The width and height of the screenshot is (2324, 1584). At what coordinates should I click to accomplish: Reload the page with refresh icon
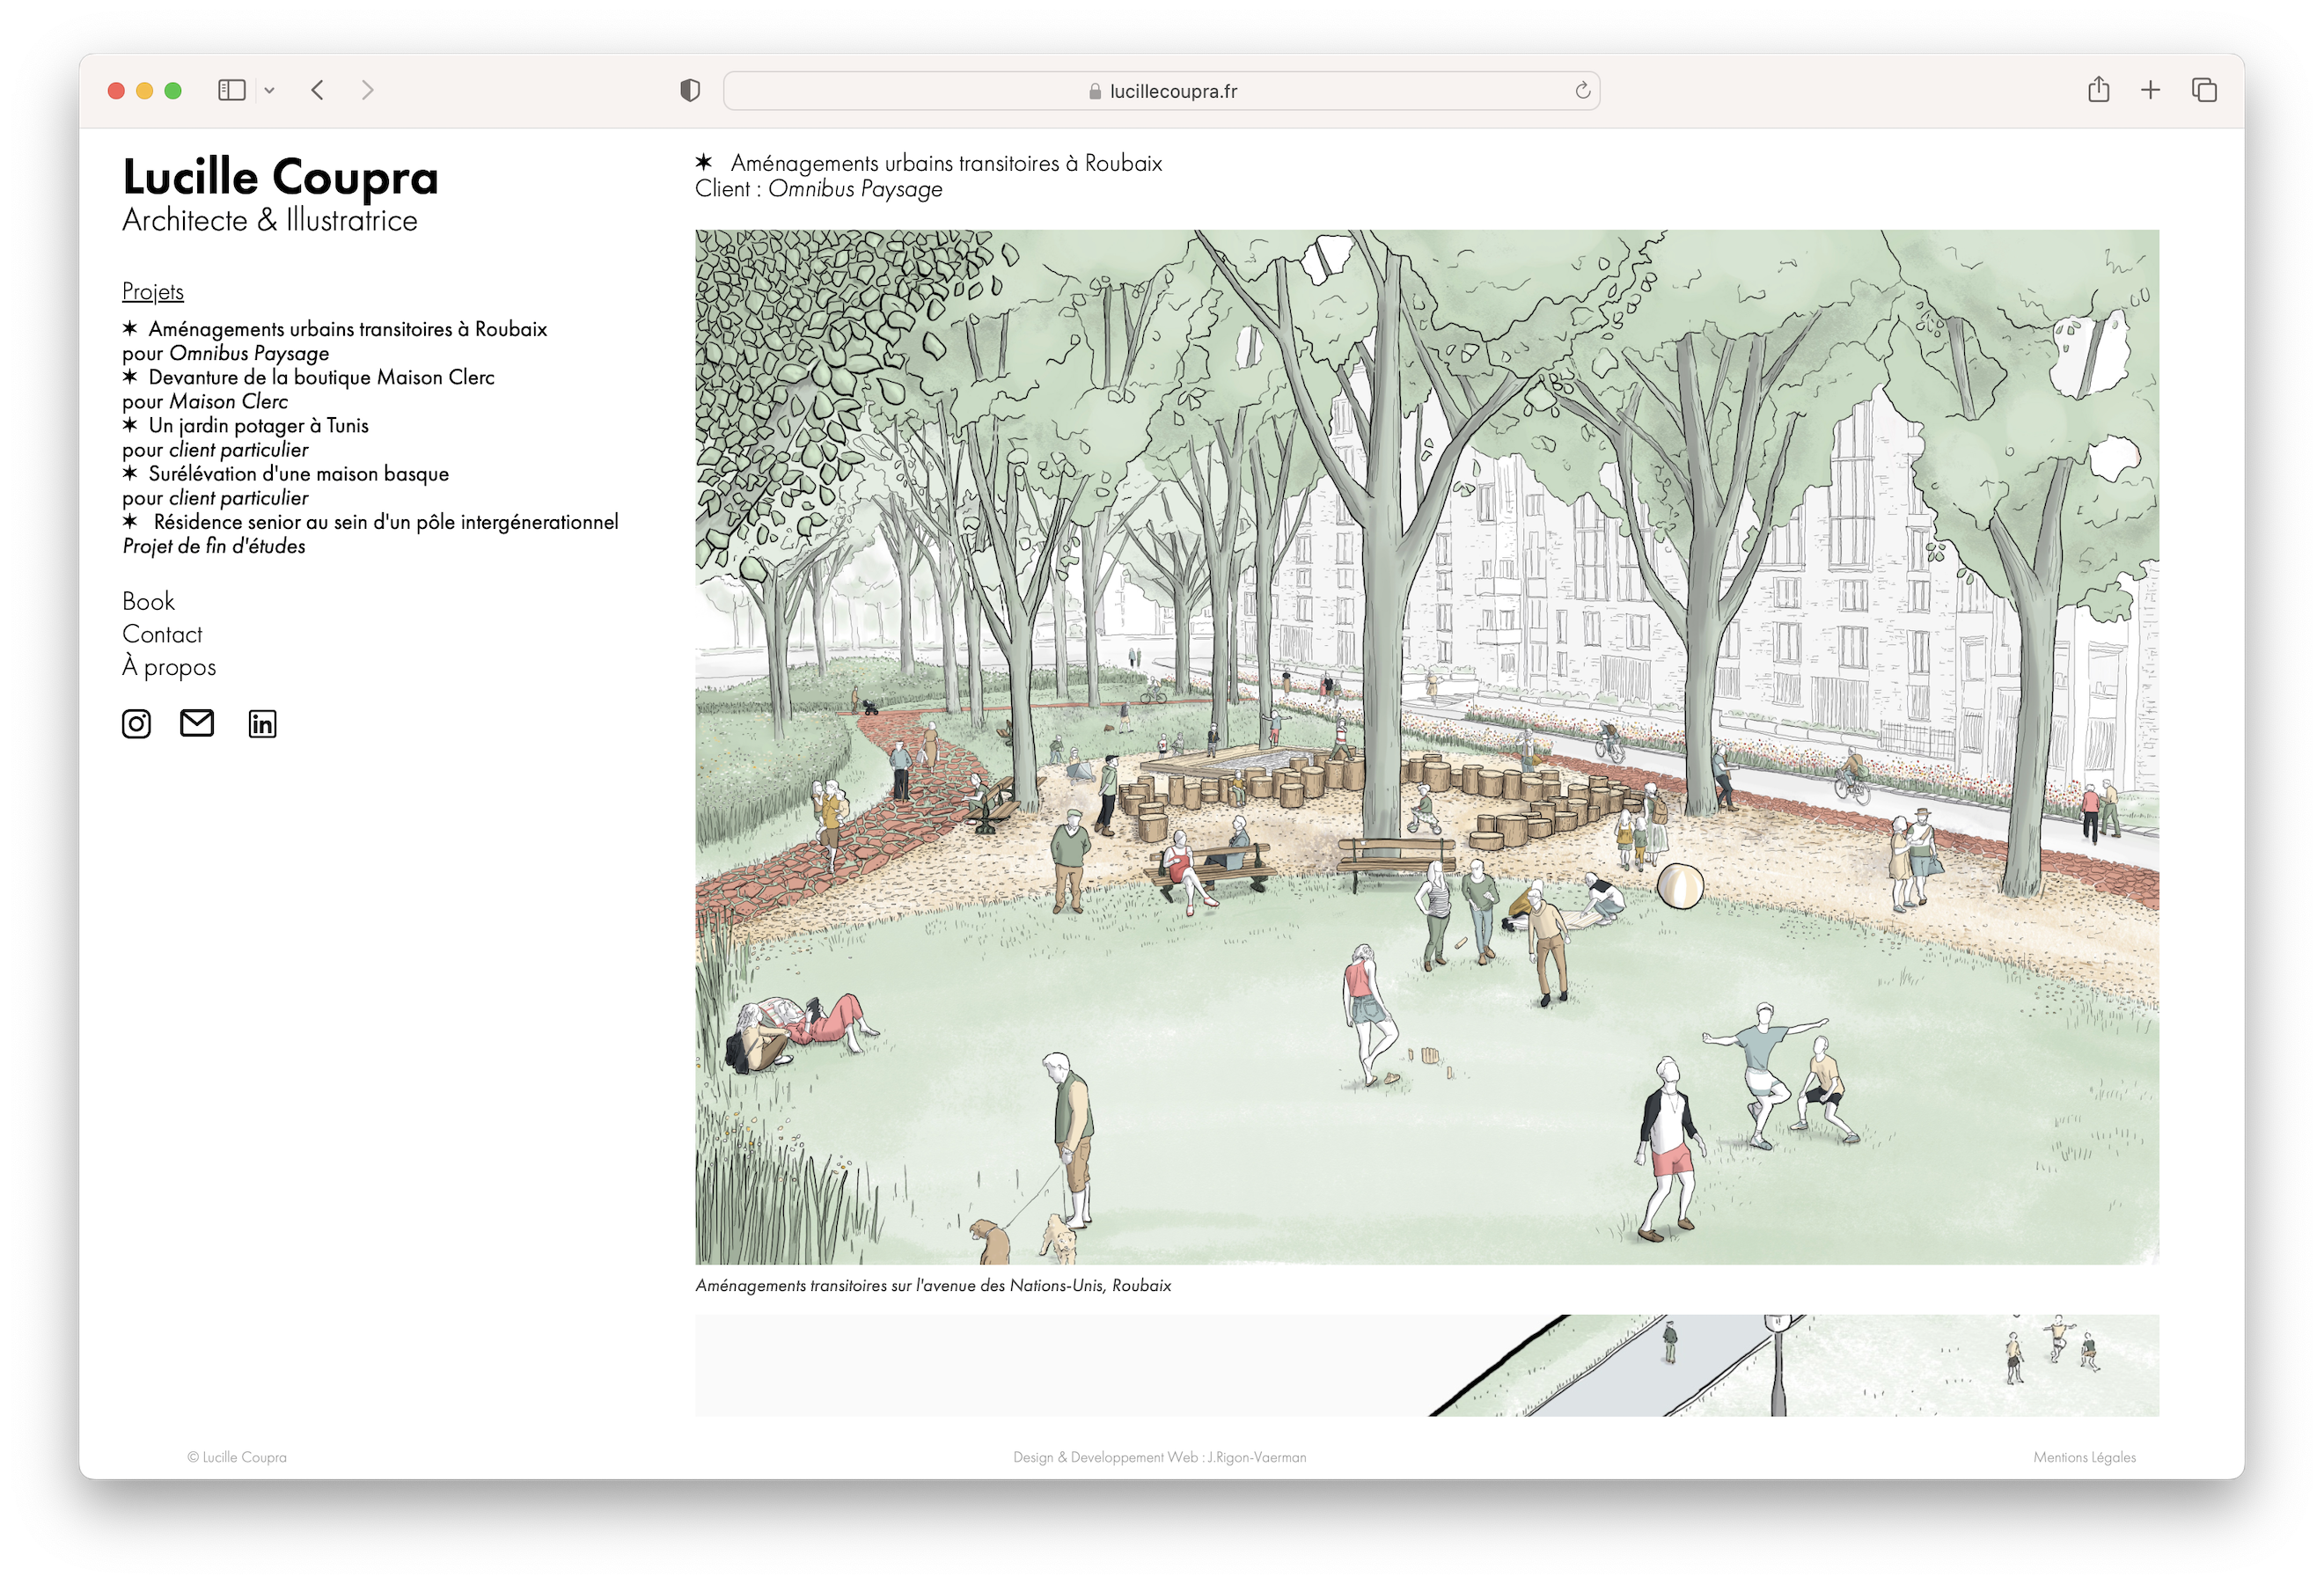pyautogui.click(x=1582, y=90)
